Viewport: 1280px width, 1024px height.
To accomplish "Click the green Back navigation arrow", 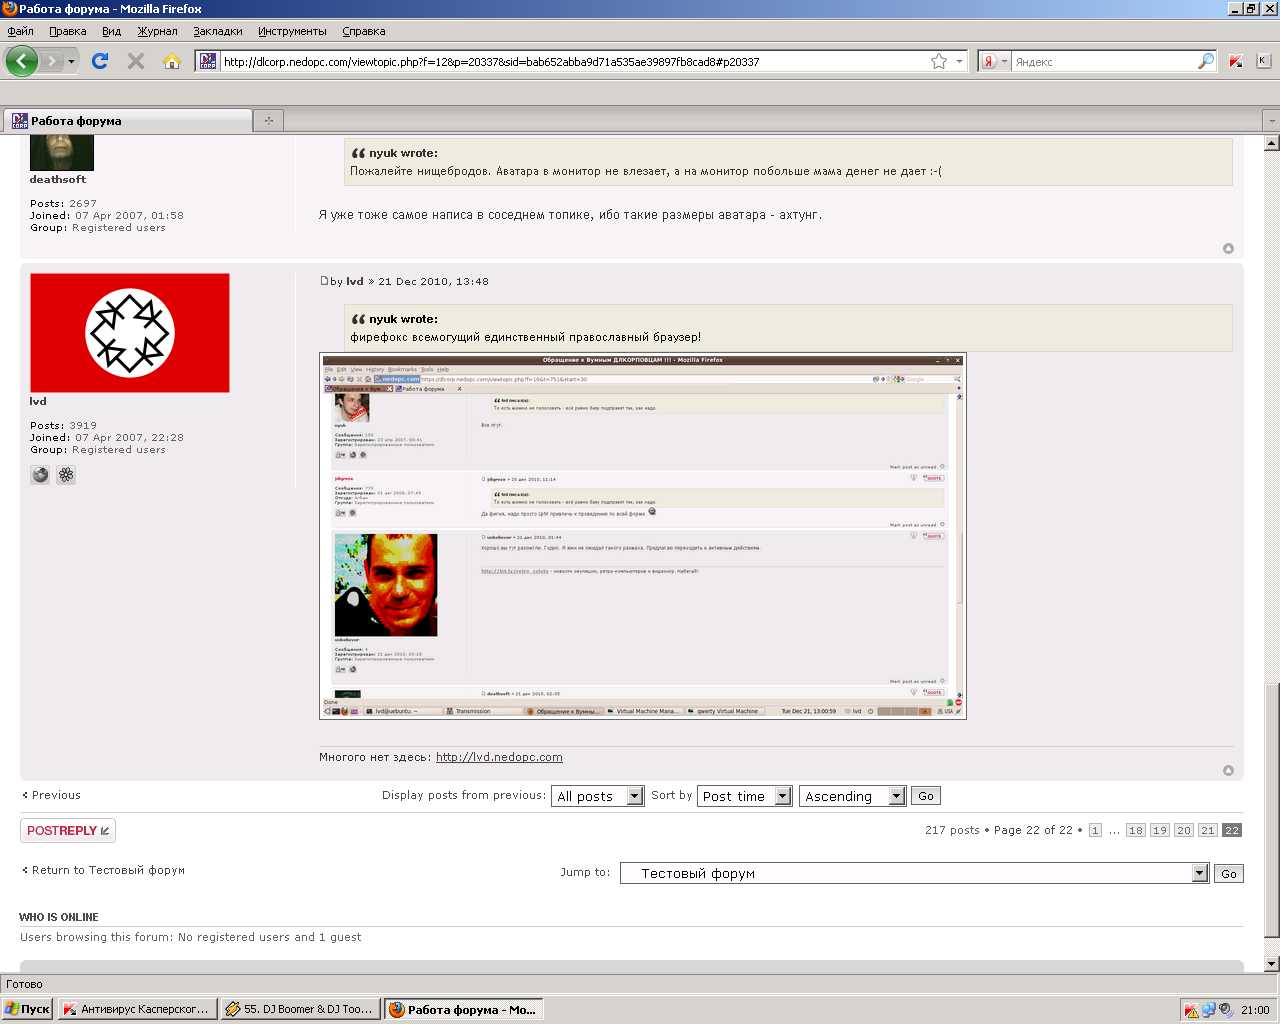I will pyautogui.click(x=22, y=61).
